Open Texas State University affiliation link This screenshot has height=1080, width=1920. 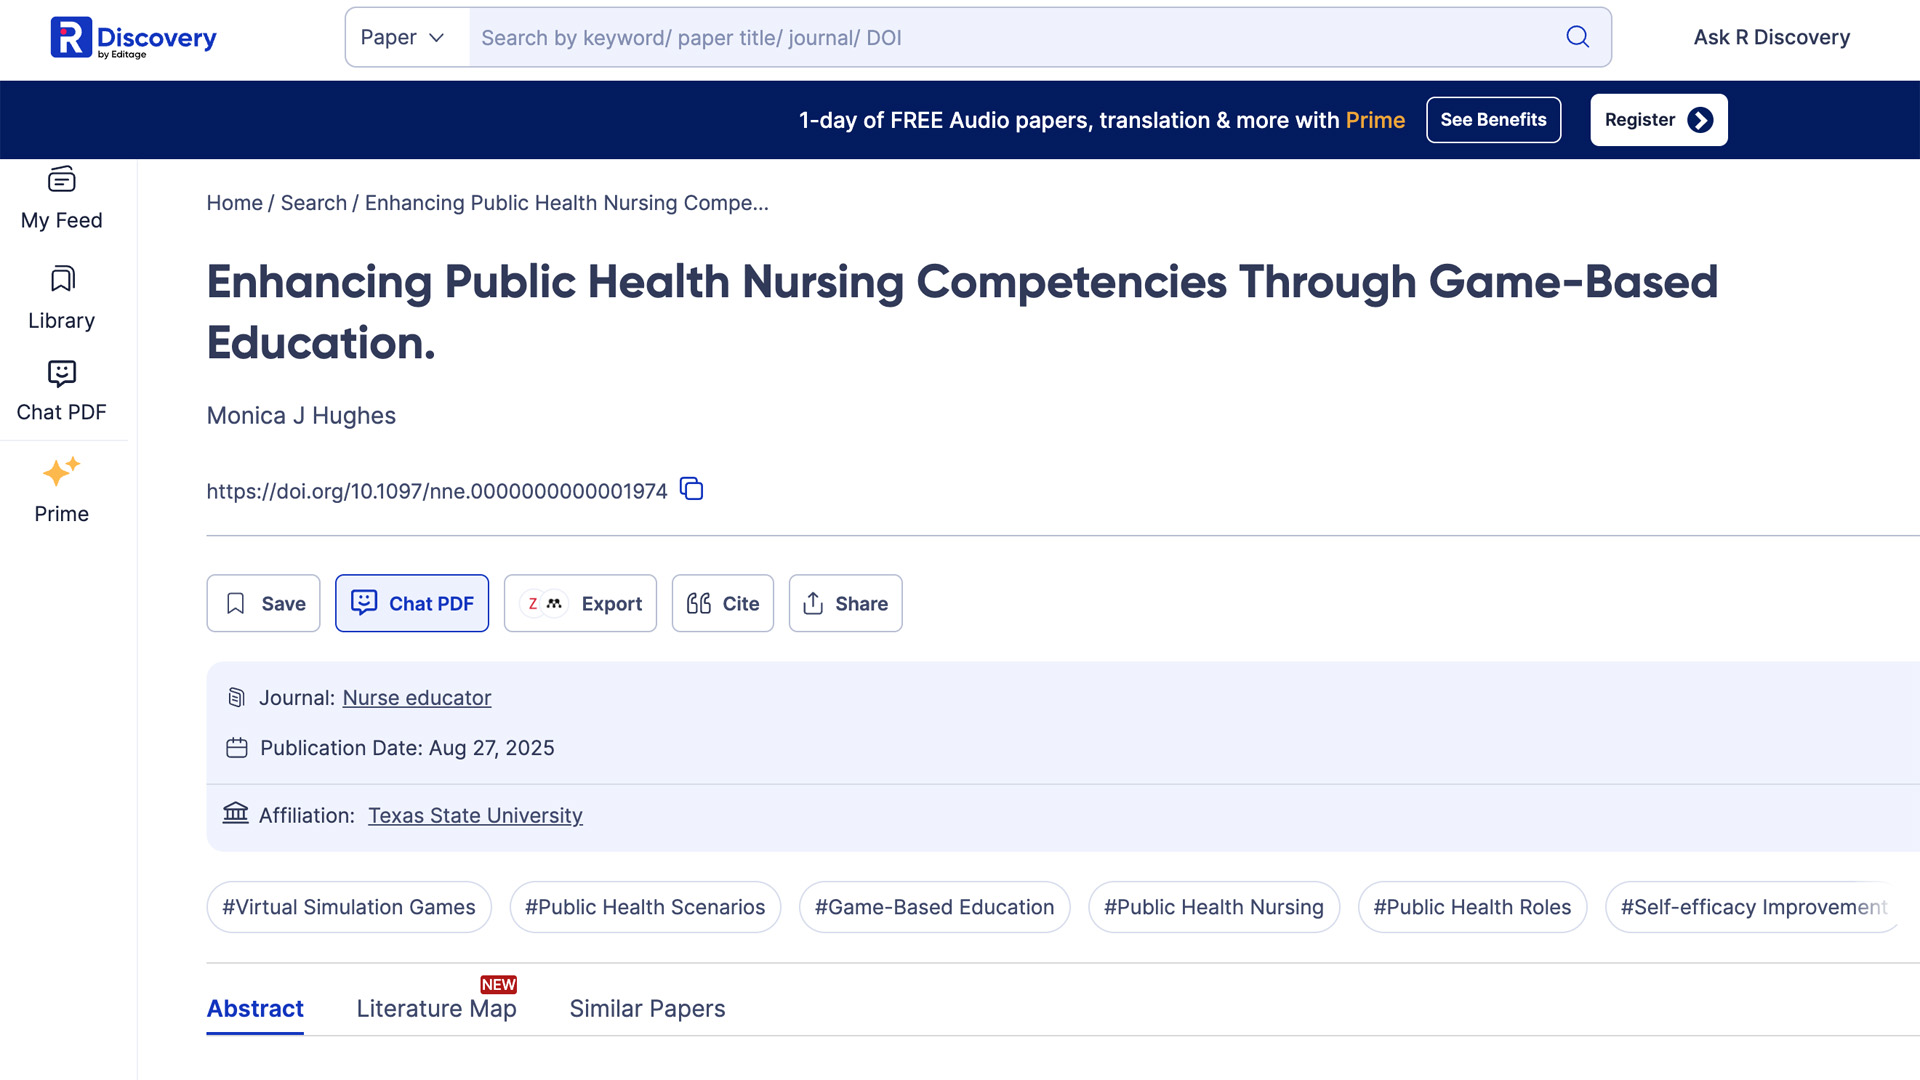pyautogui.click(x=475, y=816)
